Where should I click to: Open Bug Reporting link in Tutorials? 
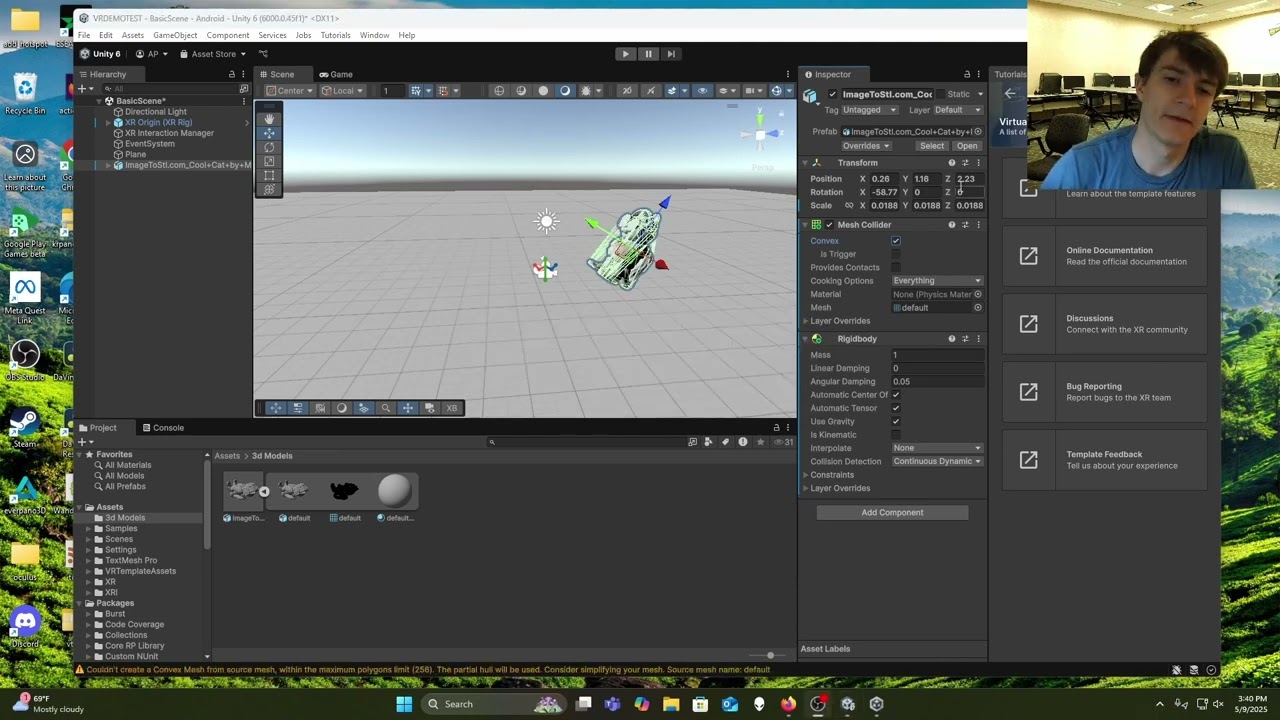pyautogui.click(x=1104, y=392)
